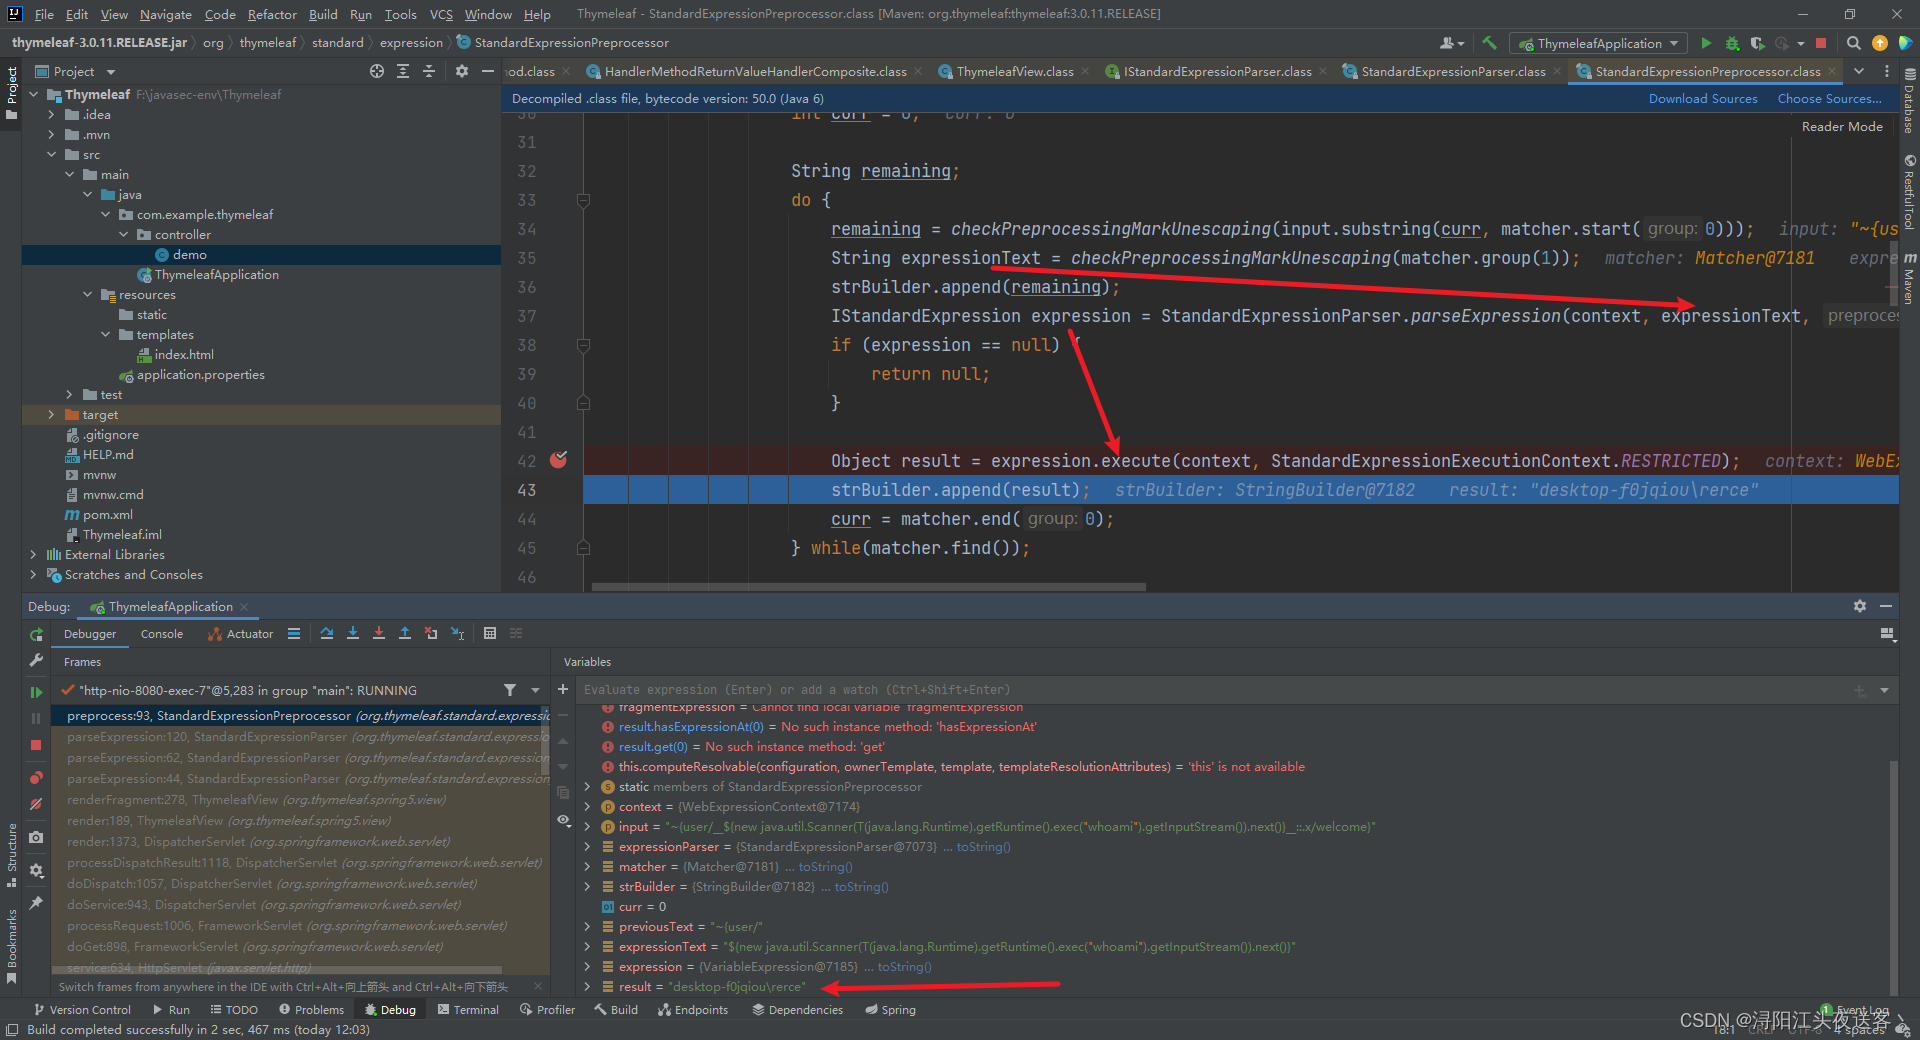
Task: Click the Download Sources link
Action: point(1702,99)
